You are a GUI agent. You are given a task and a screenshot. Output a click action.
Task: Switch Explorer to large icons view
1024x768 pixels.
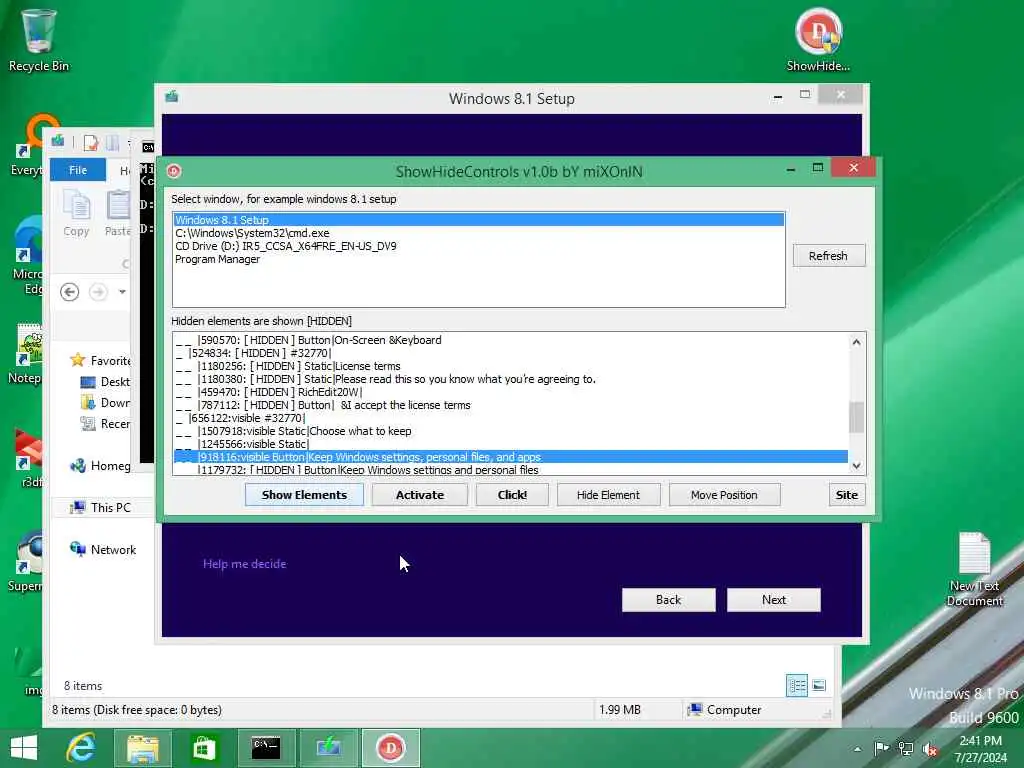pyautogui.click(x=819, y=686)
